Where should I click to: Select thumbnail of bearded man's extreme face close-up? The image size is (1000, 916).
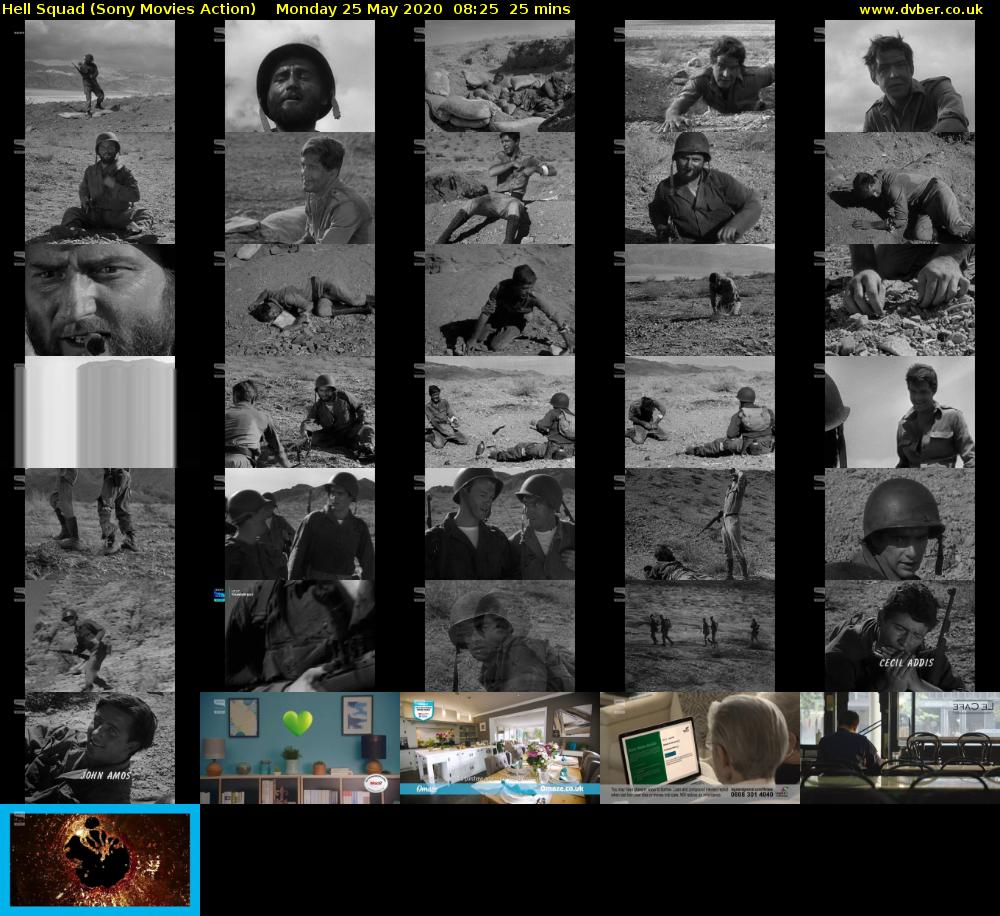99,300
